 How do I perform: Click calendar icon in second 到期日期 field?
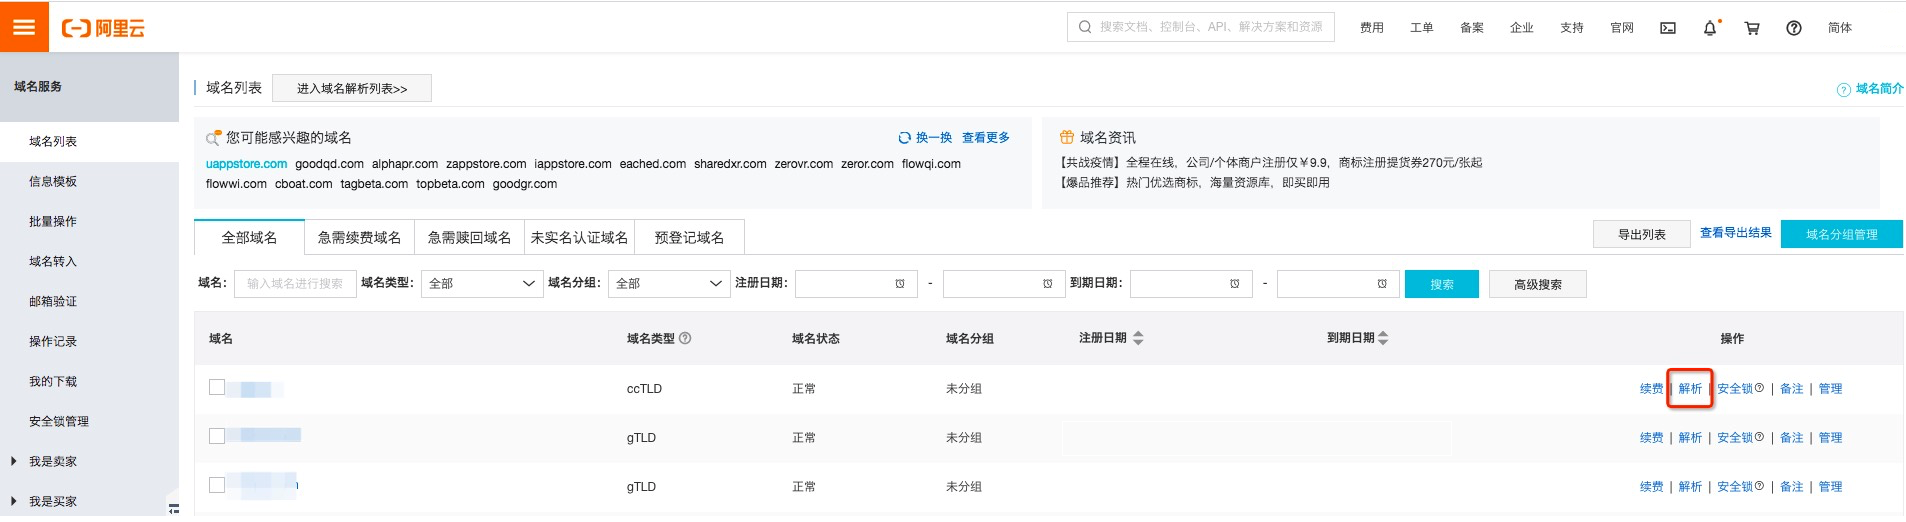click(1382, 284)
